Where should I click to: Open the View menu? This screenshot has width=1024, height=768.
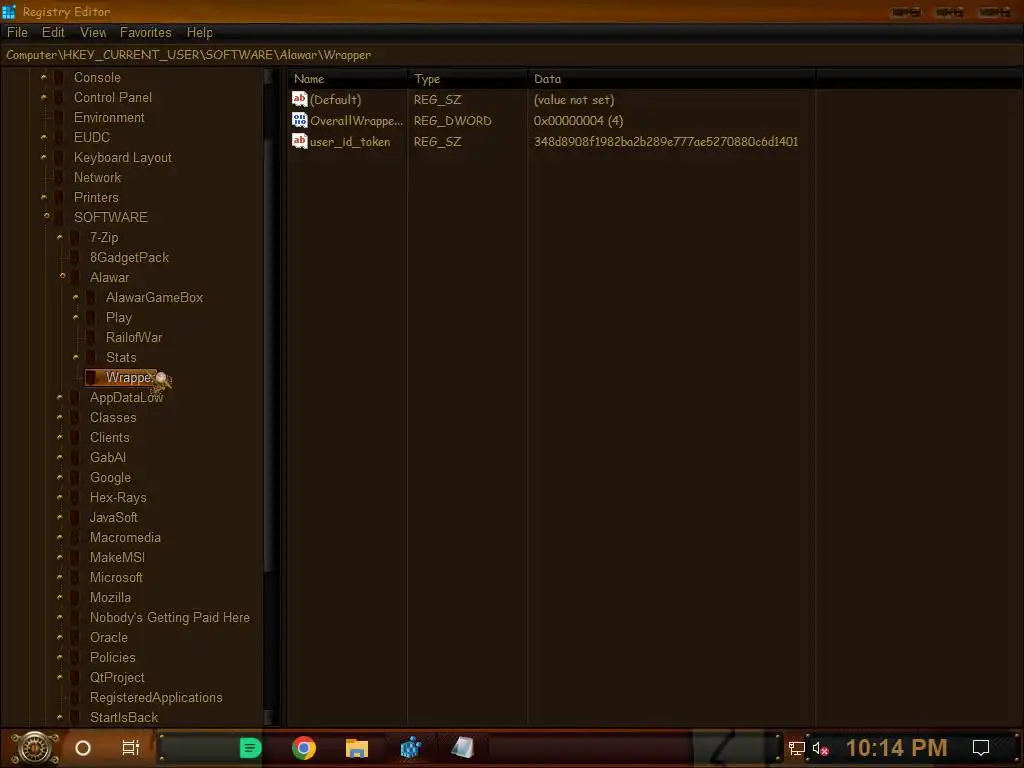point(93,33)
